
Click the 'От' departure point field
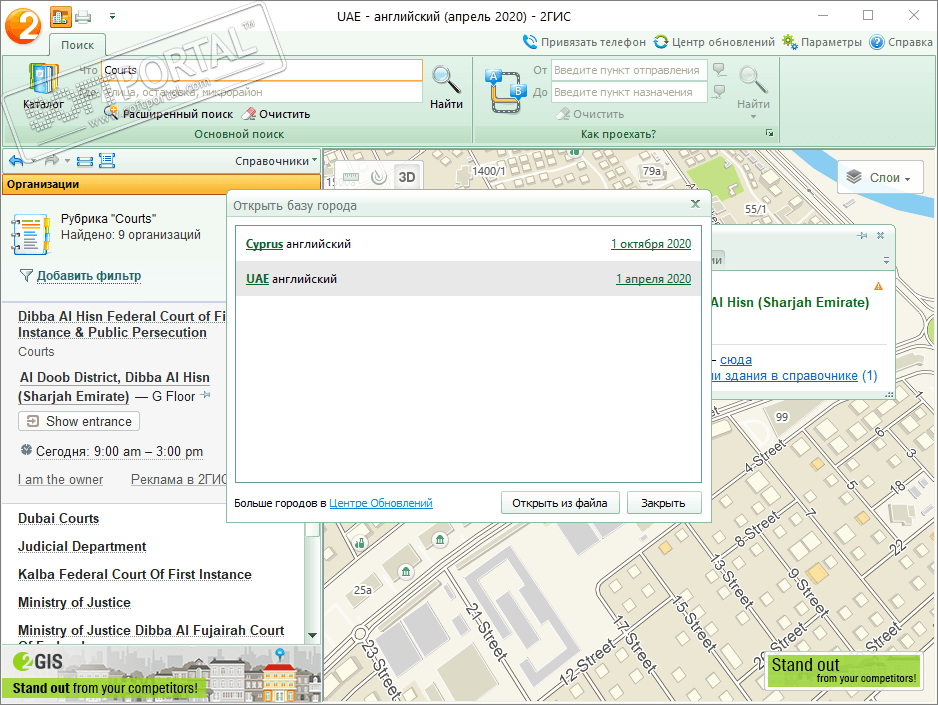tap(629, 70)
